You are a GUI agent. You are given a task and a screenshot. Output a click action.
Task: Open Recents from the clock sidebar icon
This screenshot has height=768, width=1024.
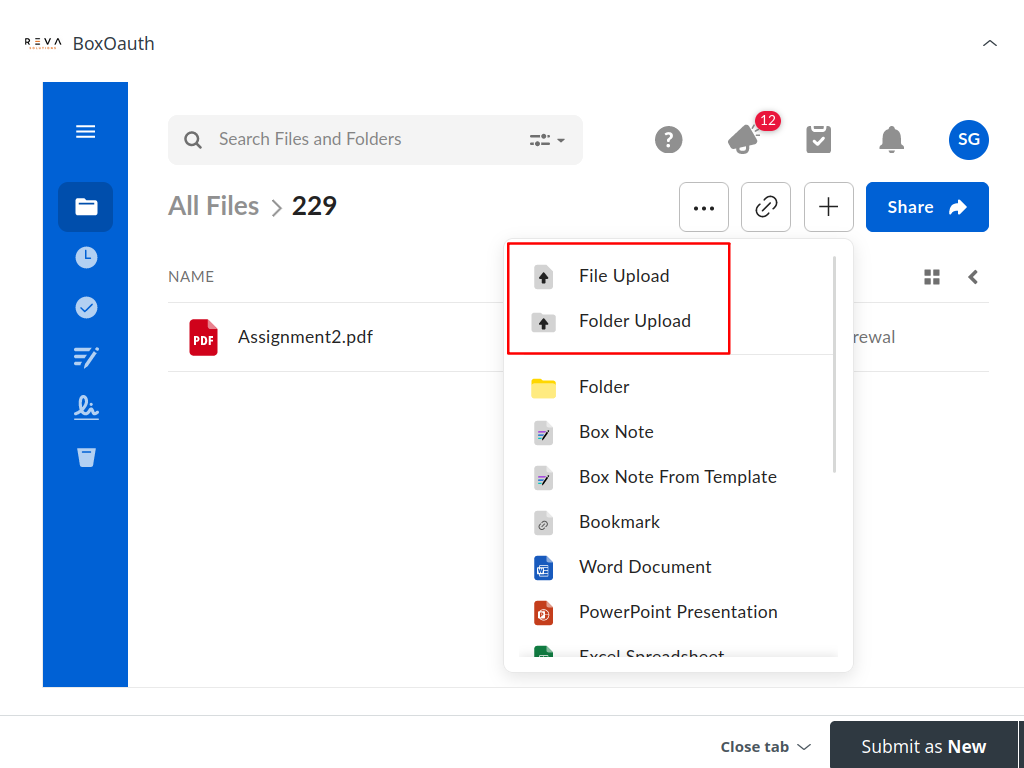pyautogui.click(x=85, y=257)
